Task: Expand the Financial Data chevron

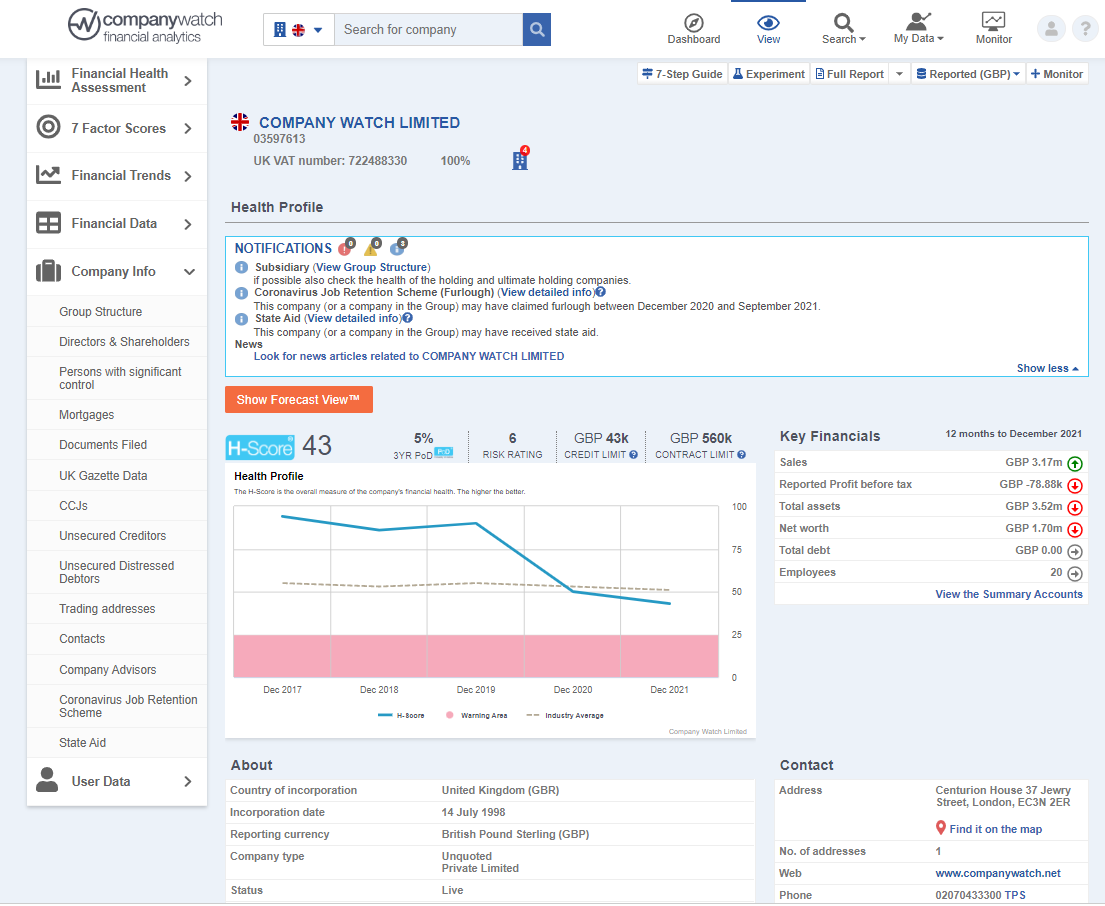Action: 188,224
